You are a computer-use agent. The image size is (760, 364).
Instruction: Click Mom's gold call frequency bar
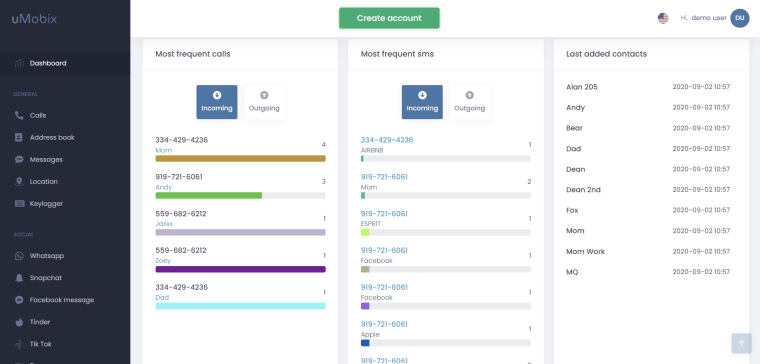point(240,158)
